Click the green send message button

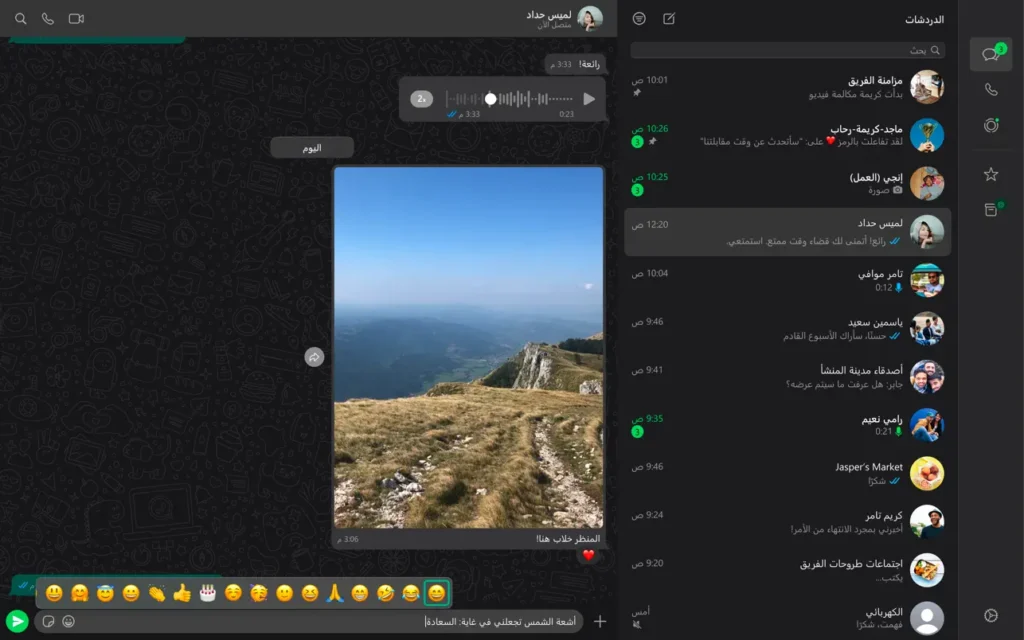16,621
